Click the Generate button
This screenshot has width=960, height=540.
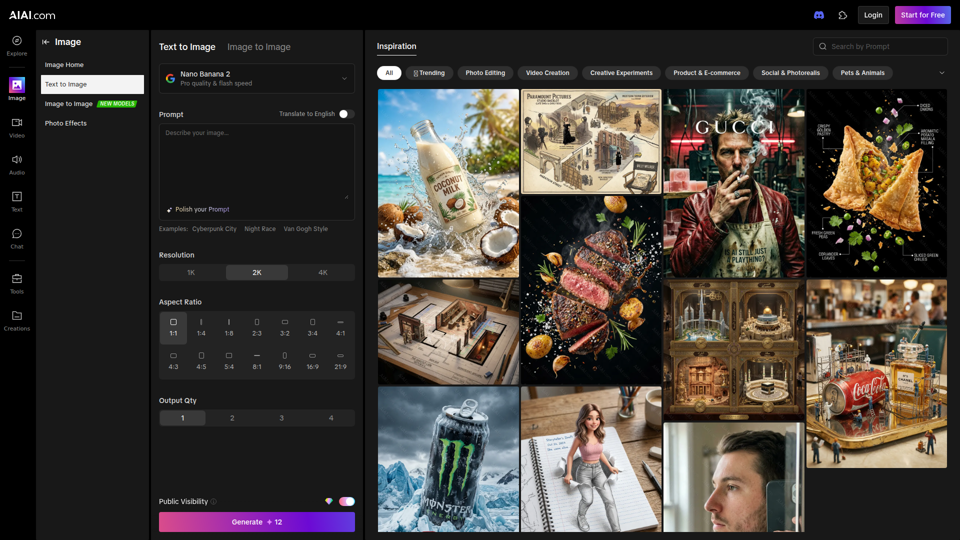click(x=256, y=522)
